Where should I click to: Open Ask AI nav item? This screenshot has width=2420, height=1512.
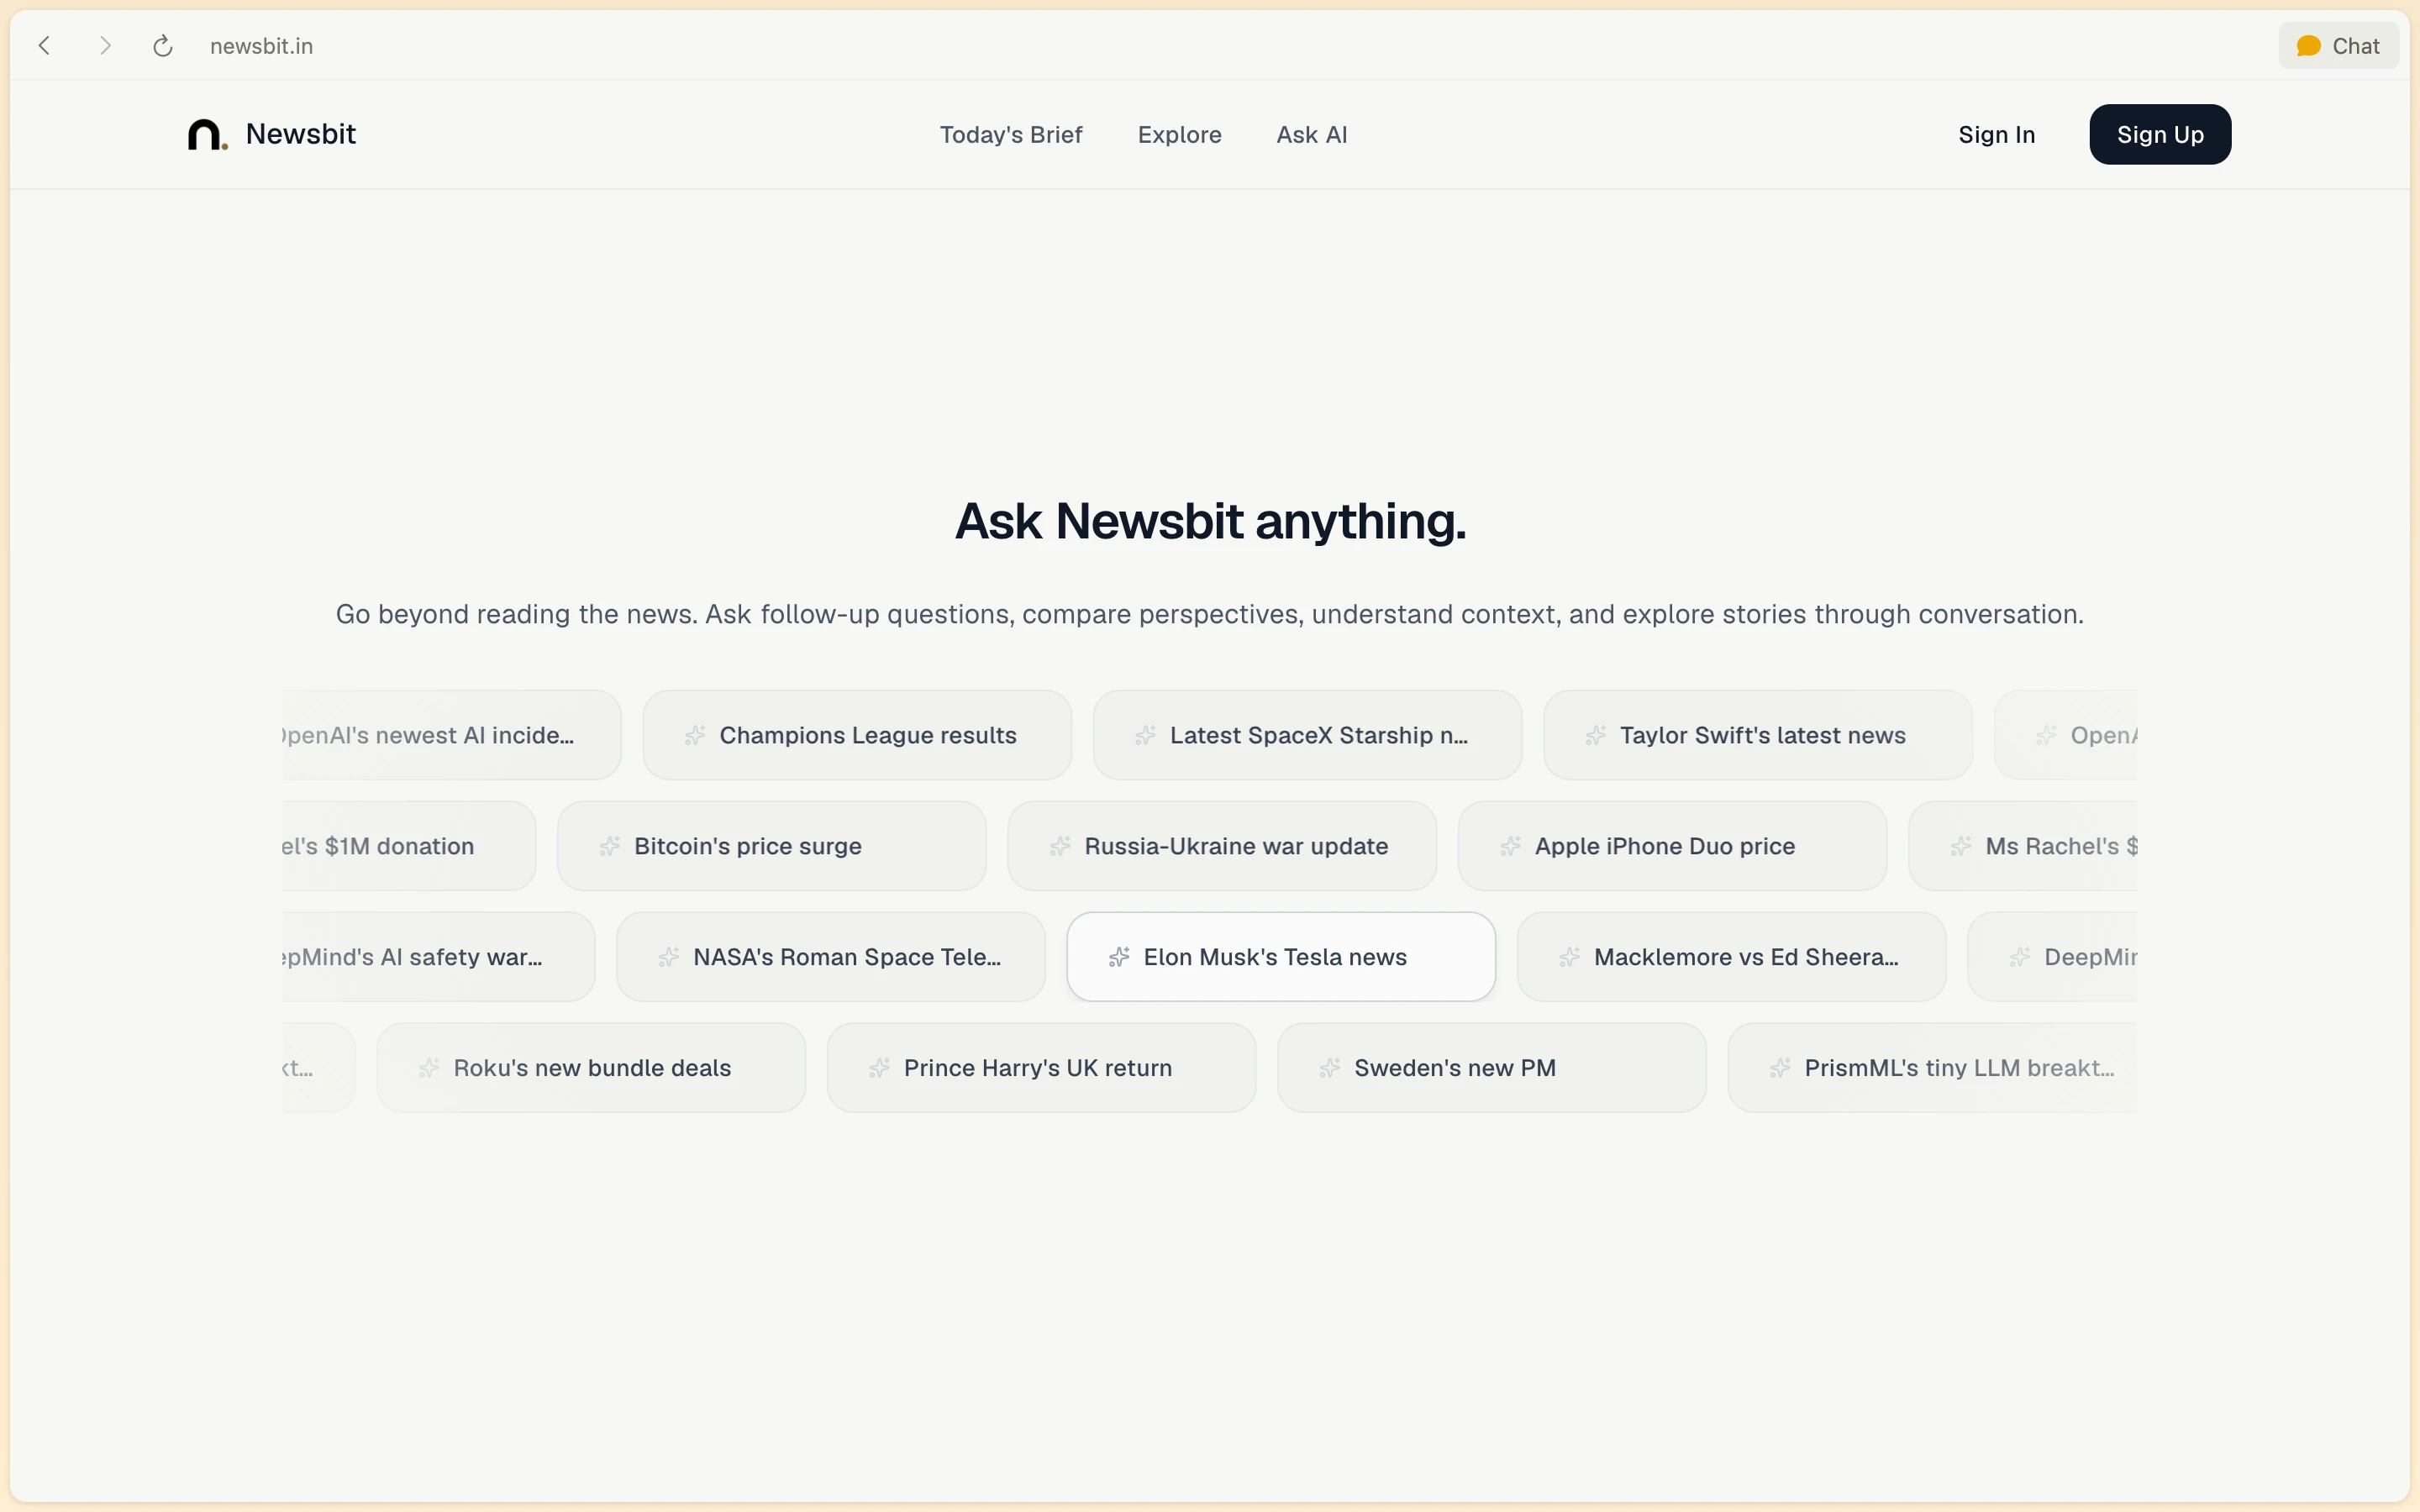coord(1311,135)
